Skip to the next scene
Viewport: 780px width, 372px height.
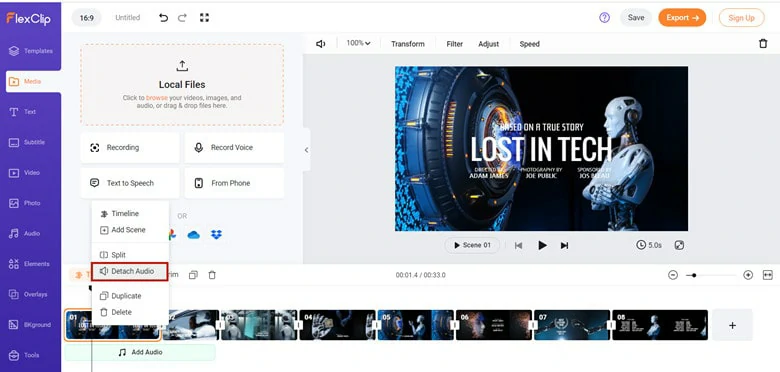(564, 245)
